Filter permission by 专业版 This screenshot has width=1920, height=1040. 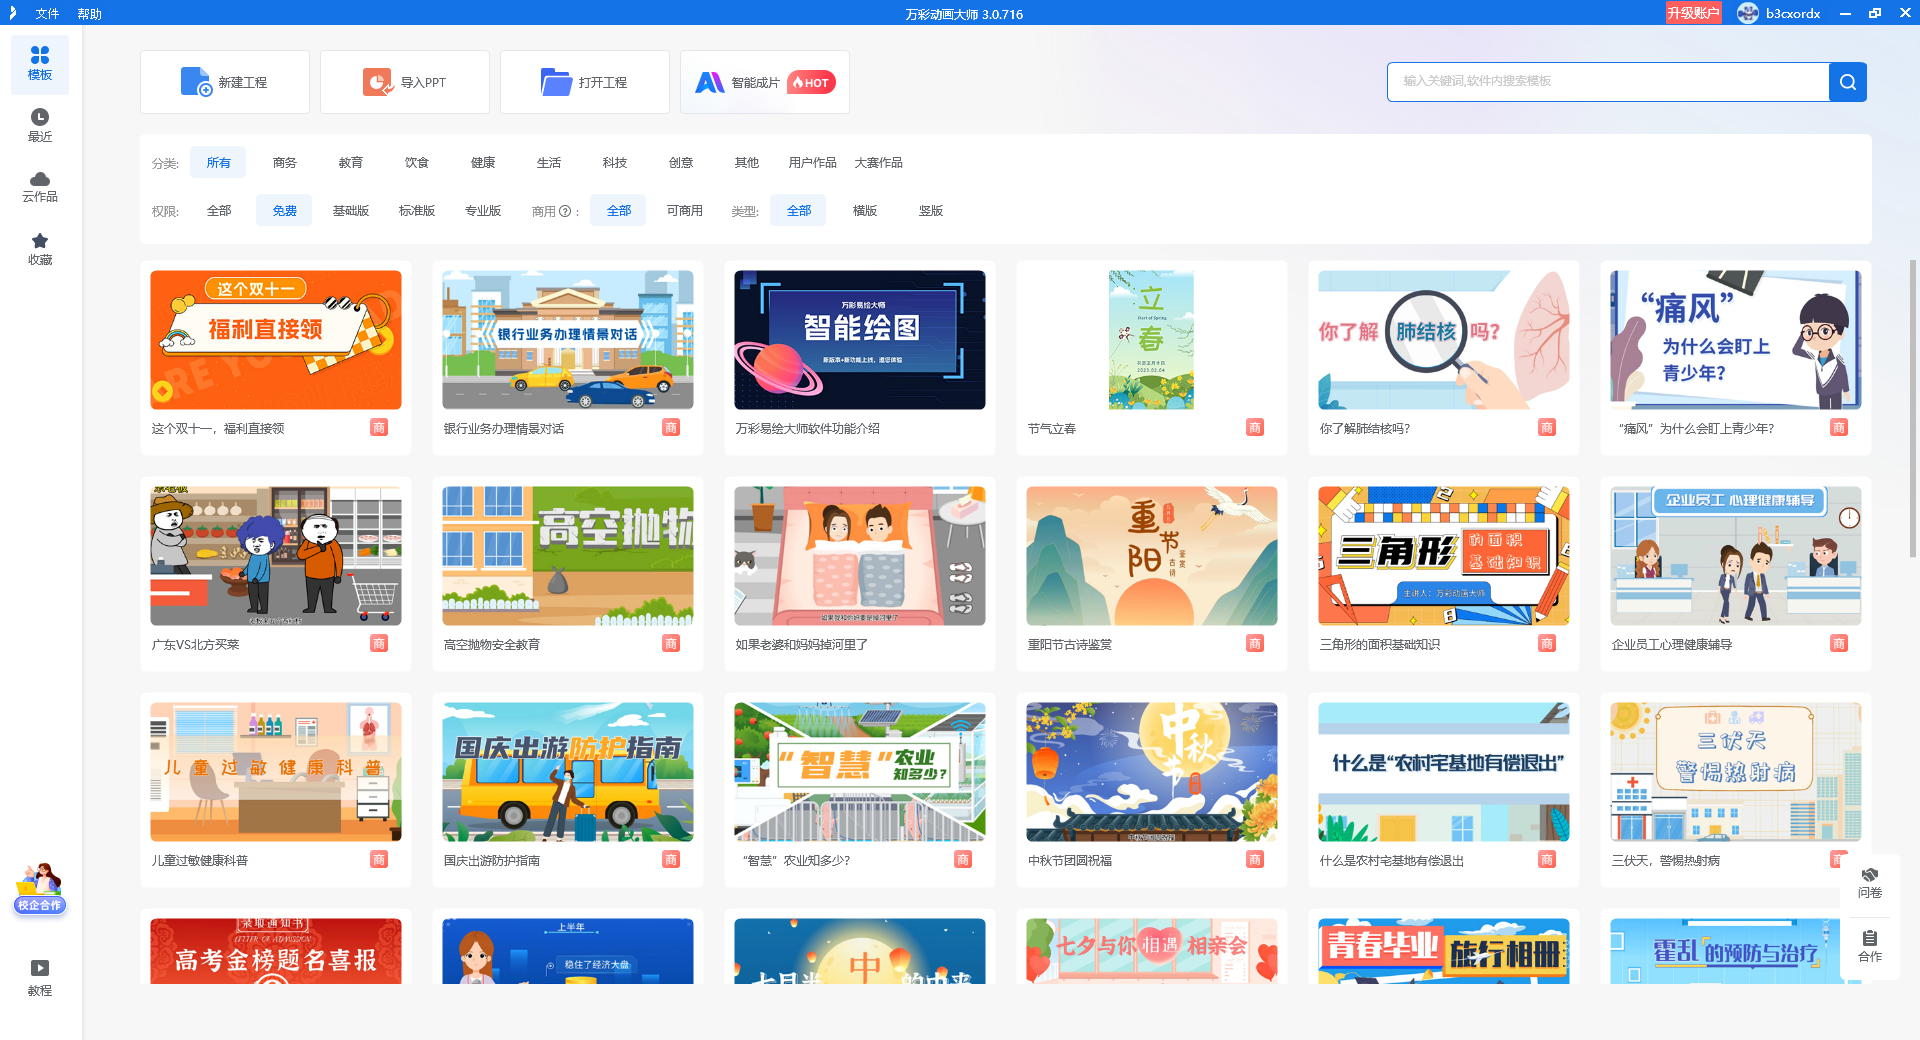point(483,211)
